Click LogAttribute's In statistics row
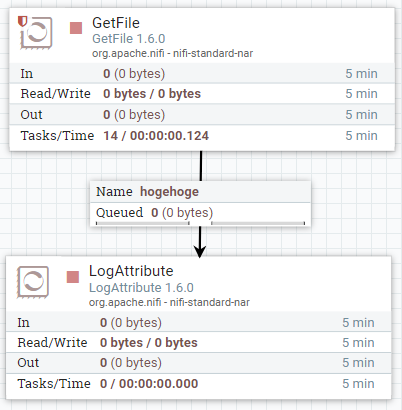Screen dimensions: 402x410 click(x=199, y=322)
